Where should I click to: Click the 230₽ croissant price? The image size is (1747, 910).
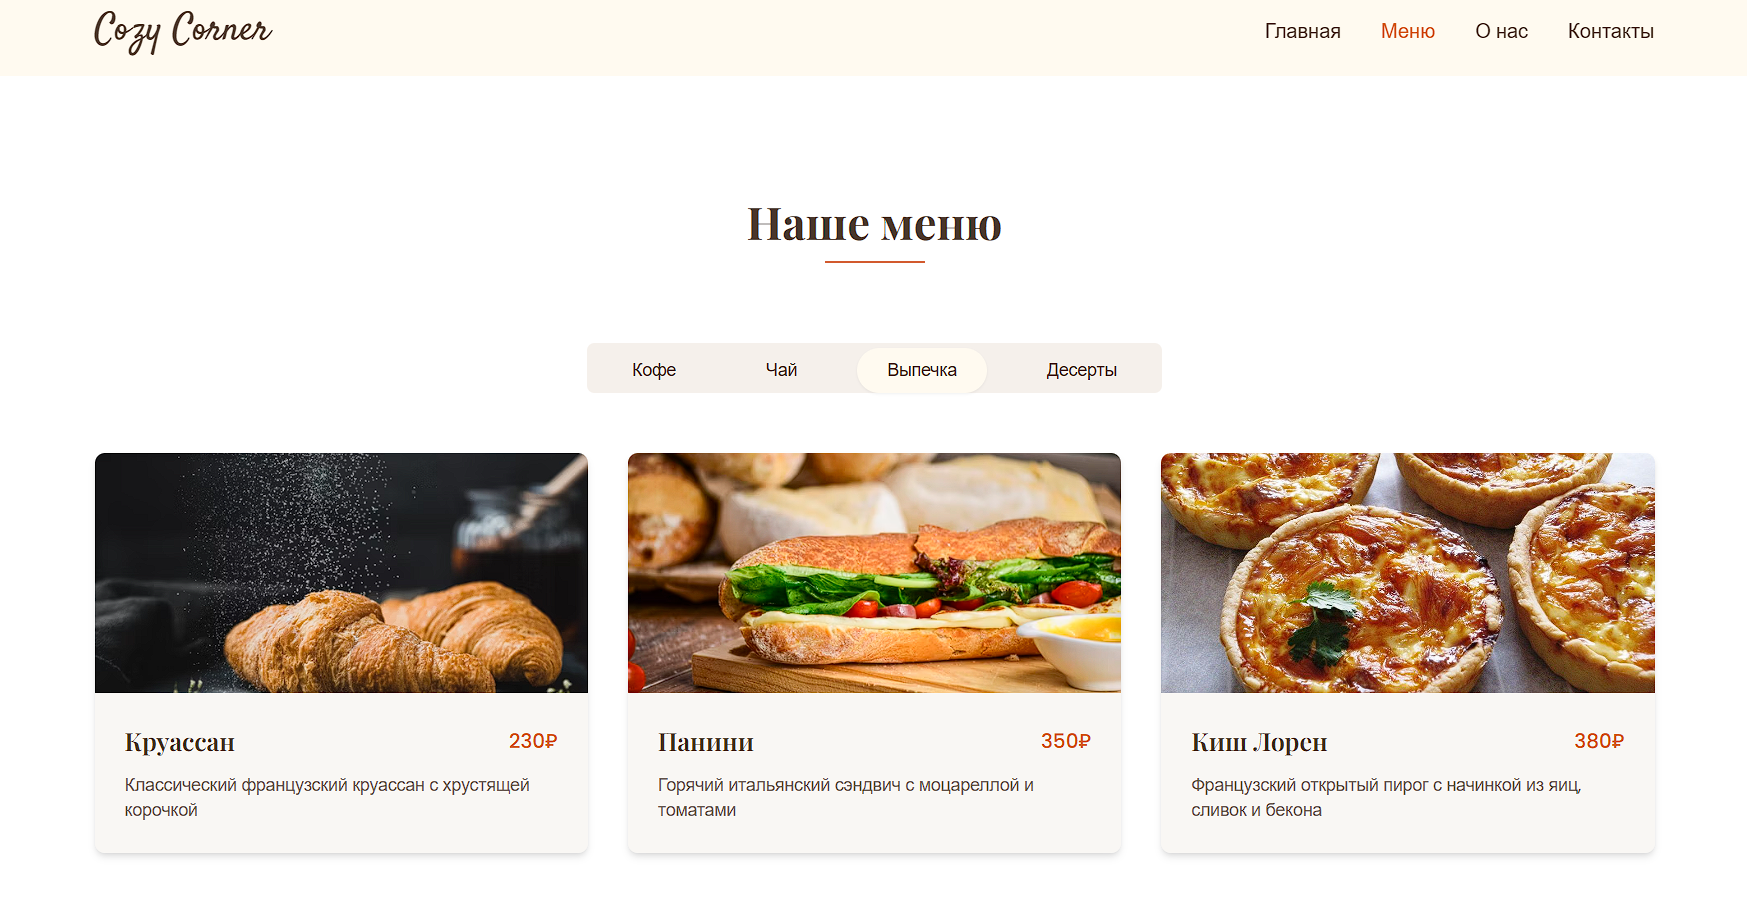point(533,741)
